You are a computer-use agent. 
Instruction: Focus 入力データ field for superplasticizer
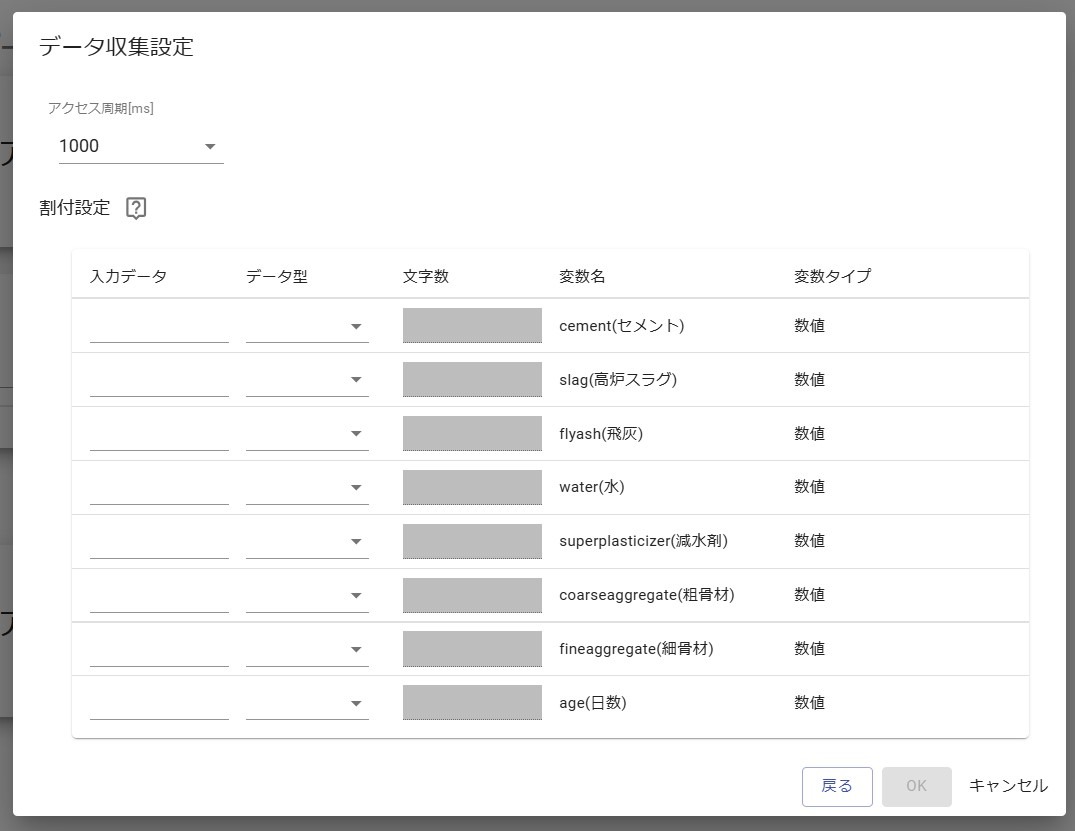159,543
